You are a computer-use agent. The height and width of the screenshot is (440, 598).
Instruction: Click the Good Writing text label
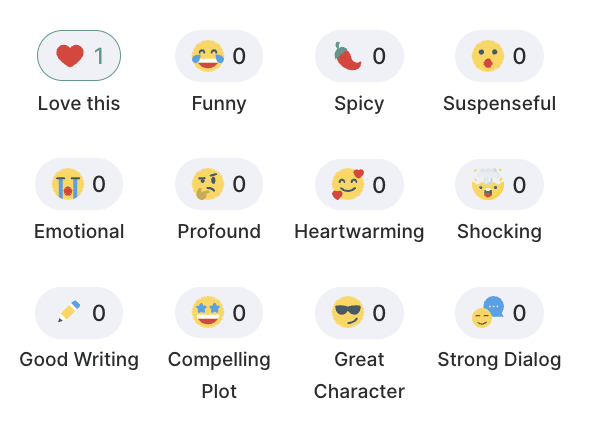coord(79,360)
